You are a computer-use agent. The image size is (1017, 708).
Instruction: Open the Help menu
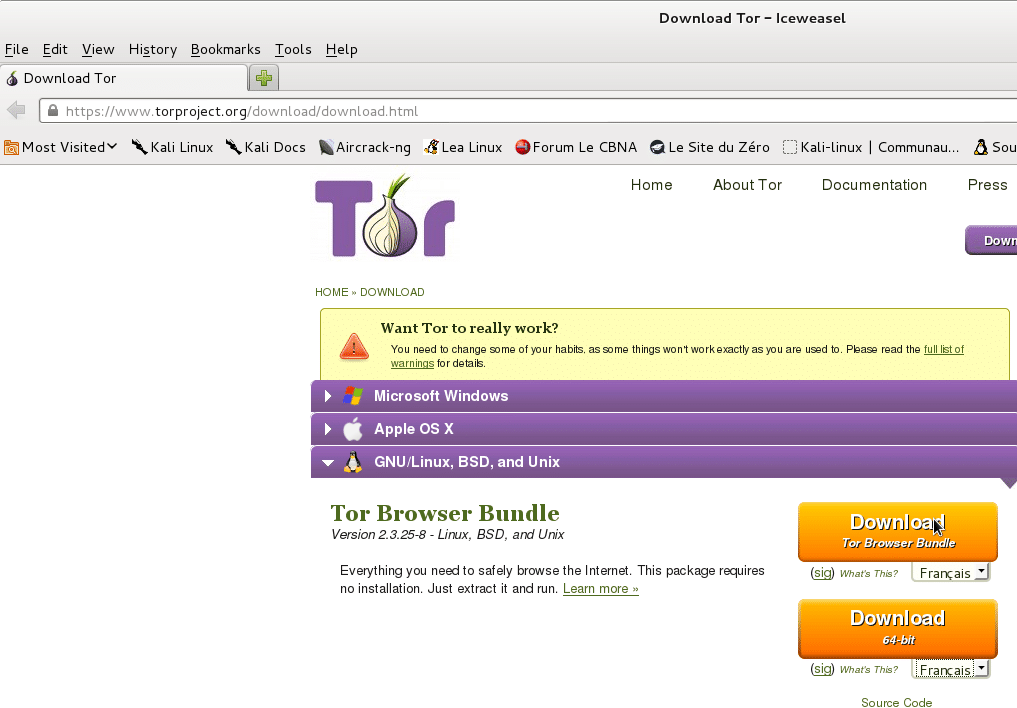coord(342,49)
